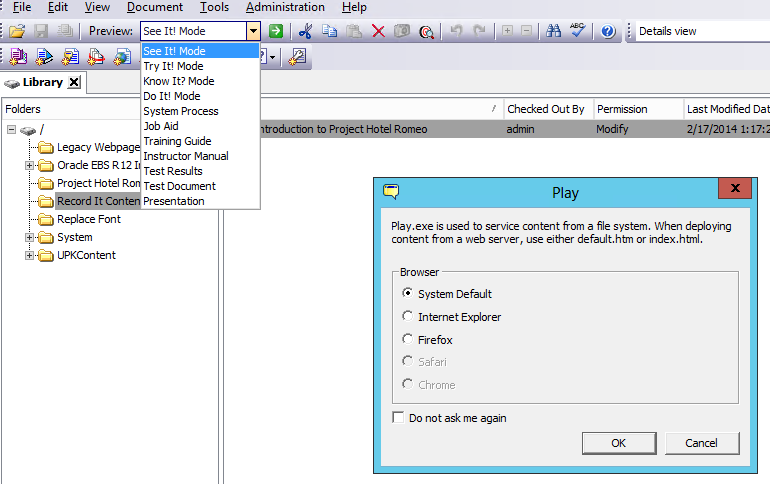The width and height of the screenshot is (770, 484).
Task: Enable 'Do not ask me again' checkbox
Action: (399, 418)
